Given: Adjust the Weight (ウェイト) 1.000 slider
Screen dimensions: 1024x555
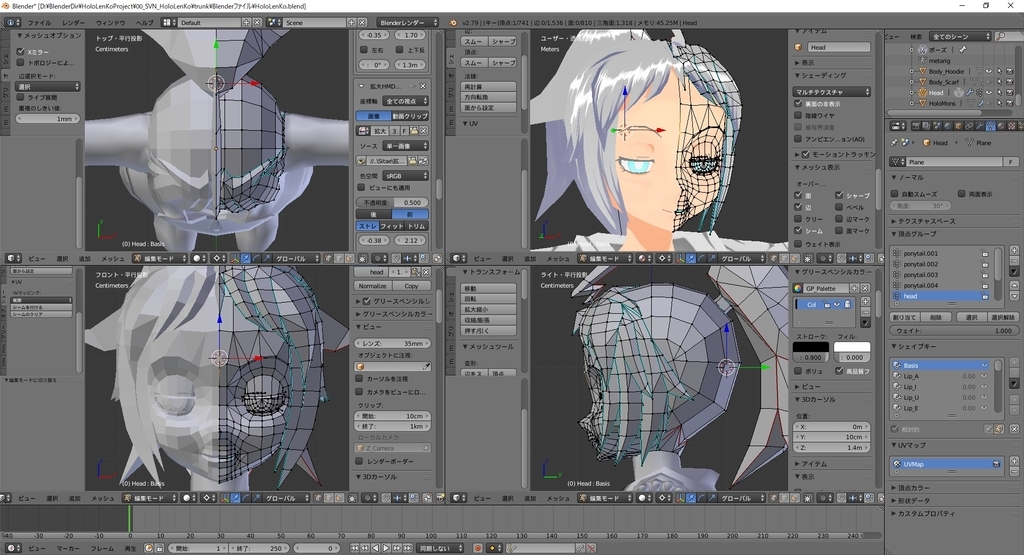Looking at the screenshot, I should pos(953,331).
